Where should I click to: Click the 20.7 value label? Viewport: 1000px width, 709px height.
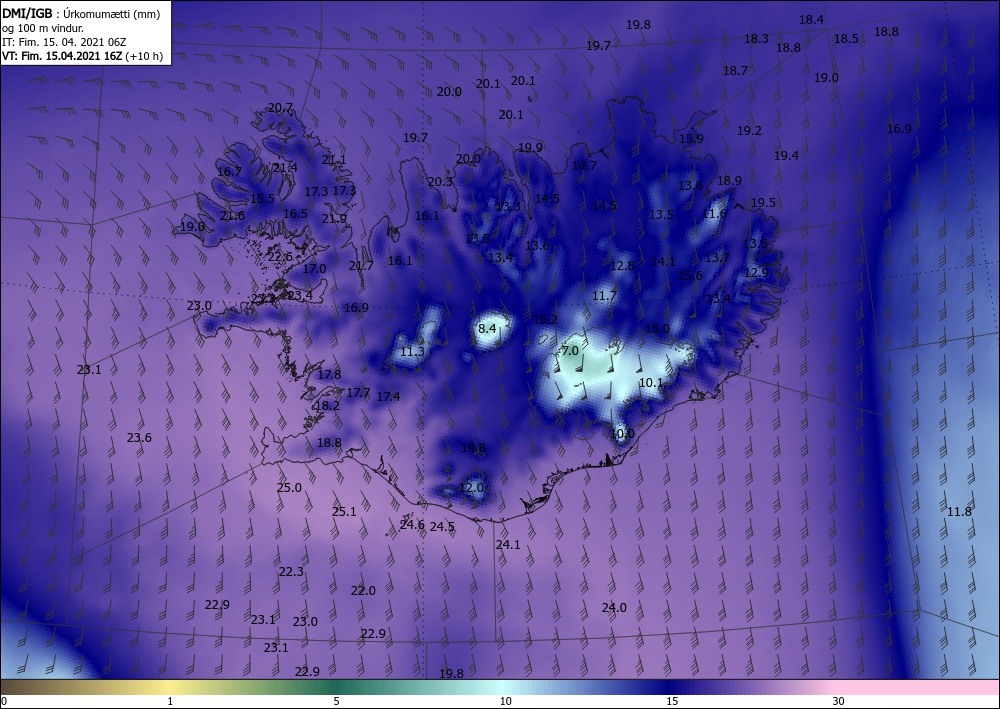(281, 108)
